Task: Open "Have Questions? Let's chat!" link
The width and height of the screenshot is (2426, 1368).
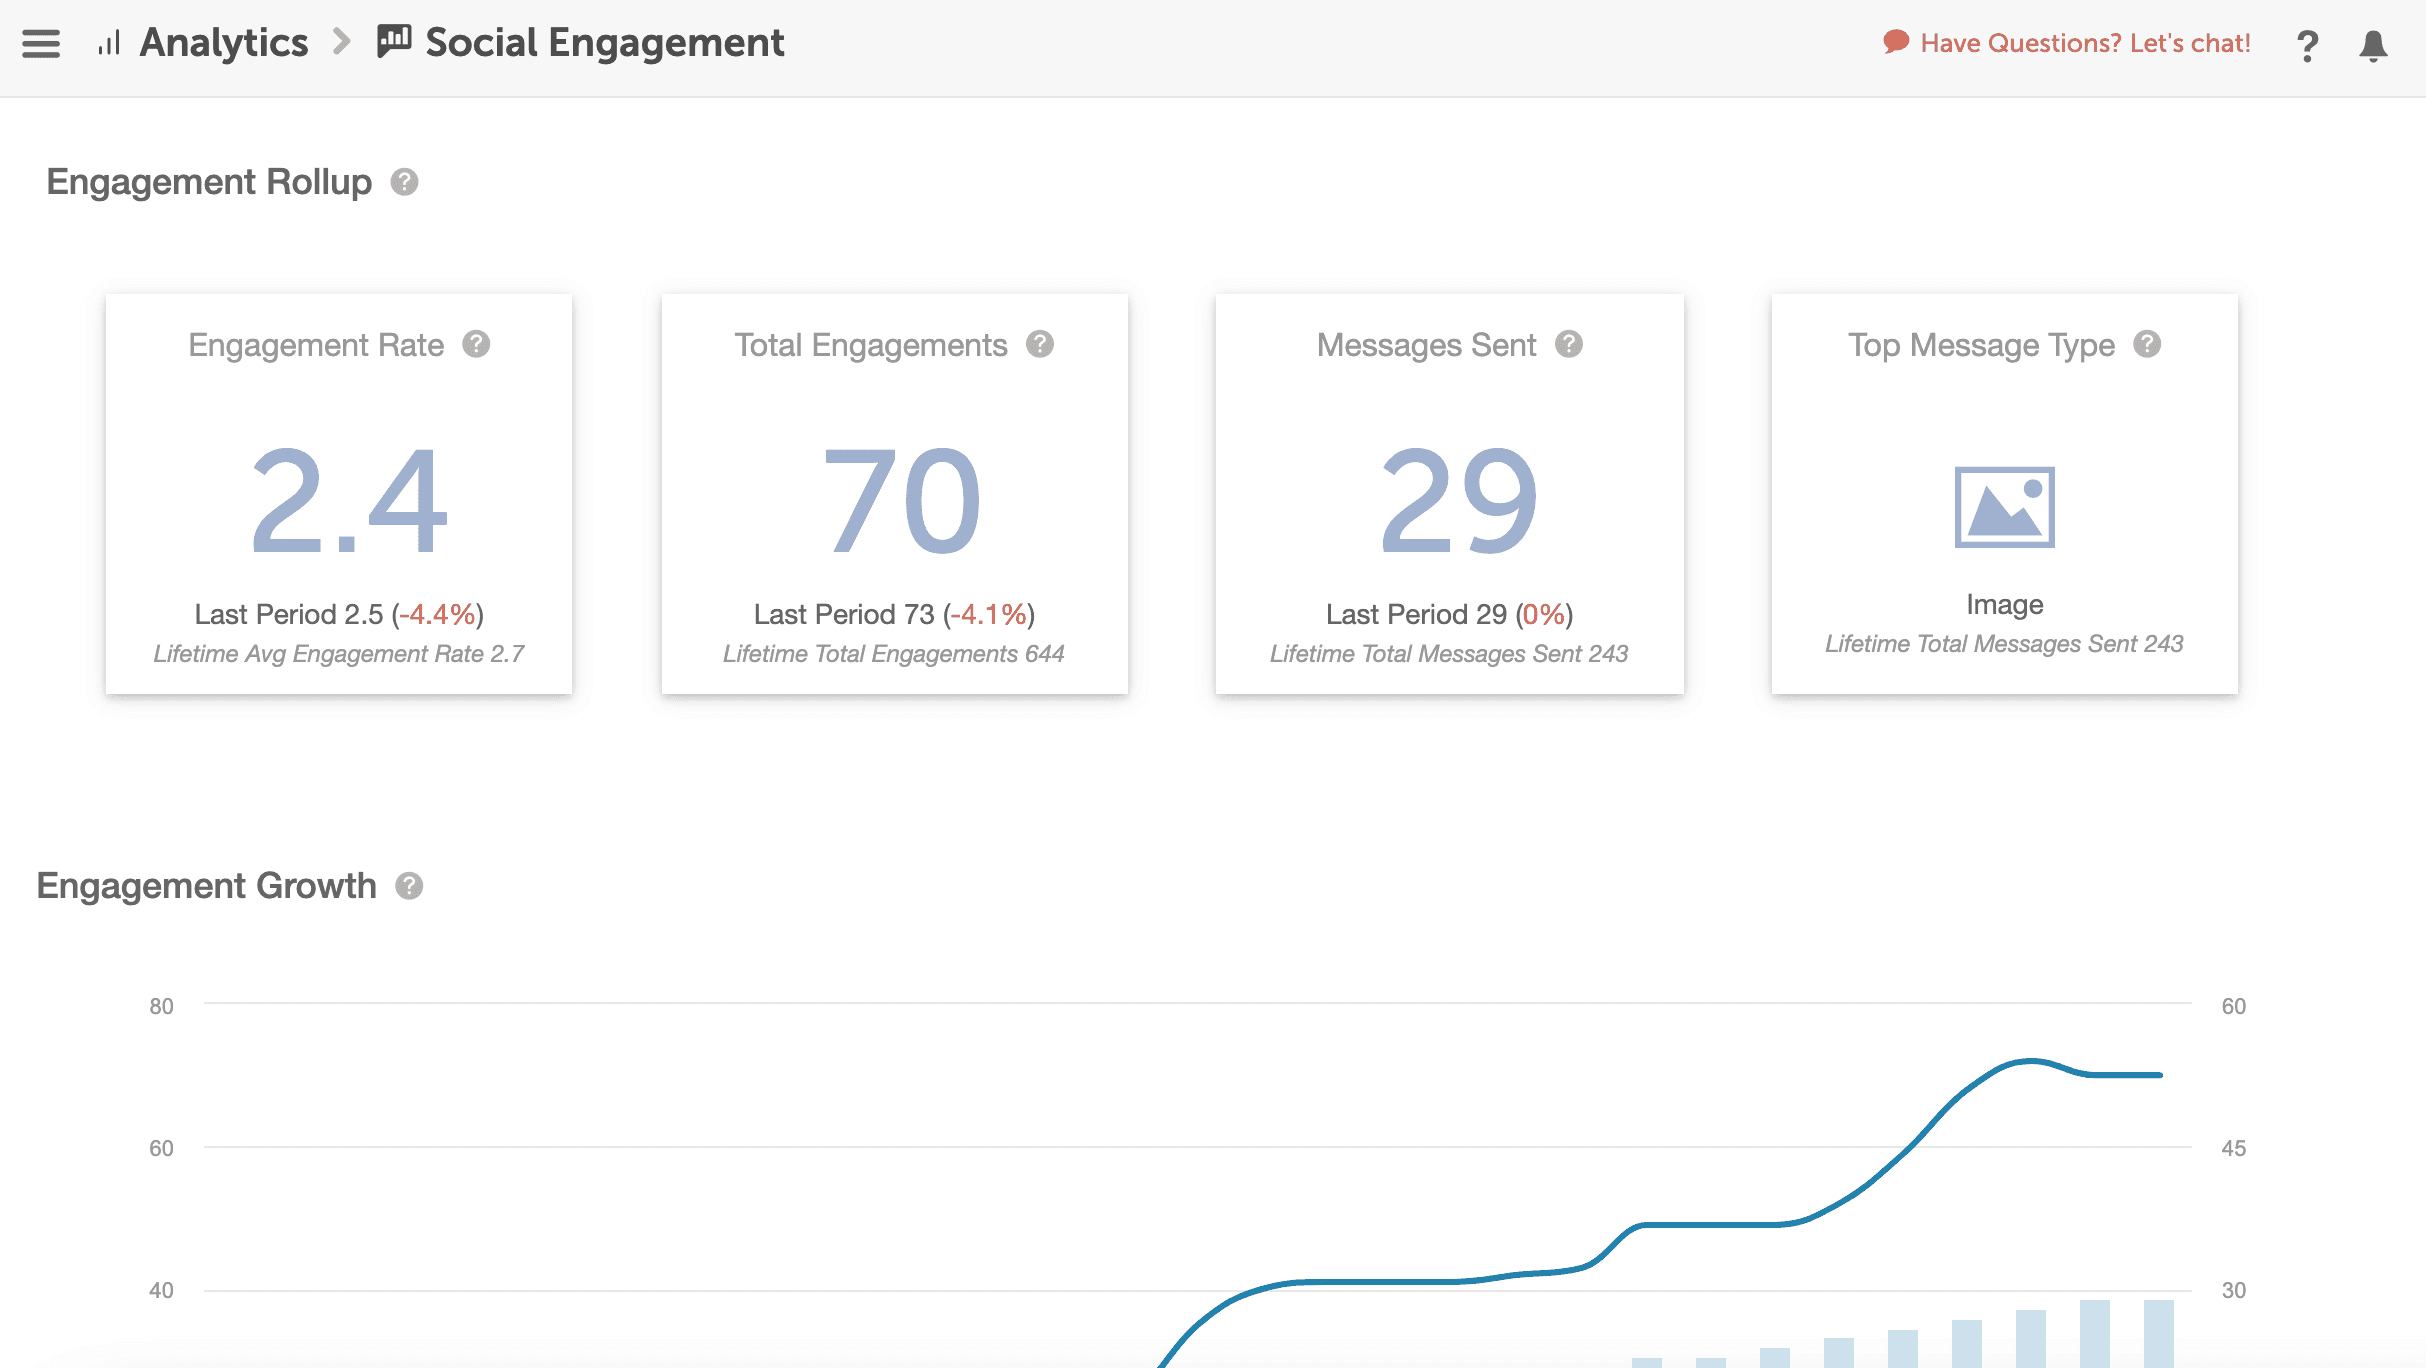Action: coord(2085,43)
